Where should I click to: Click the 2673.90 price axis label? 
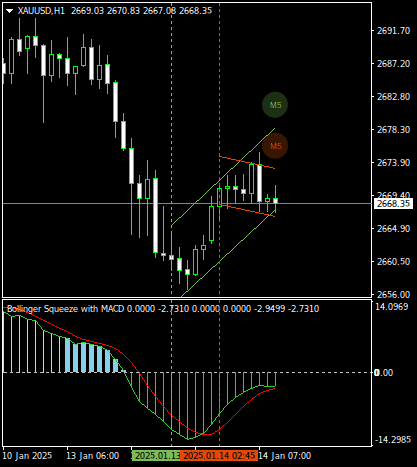pyautogui.click(x=393, y=162)
